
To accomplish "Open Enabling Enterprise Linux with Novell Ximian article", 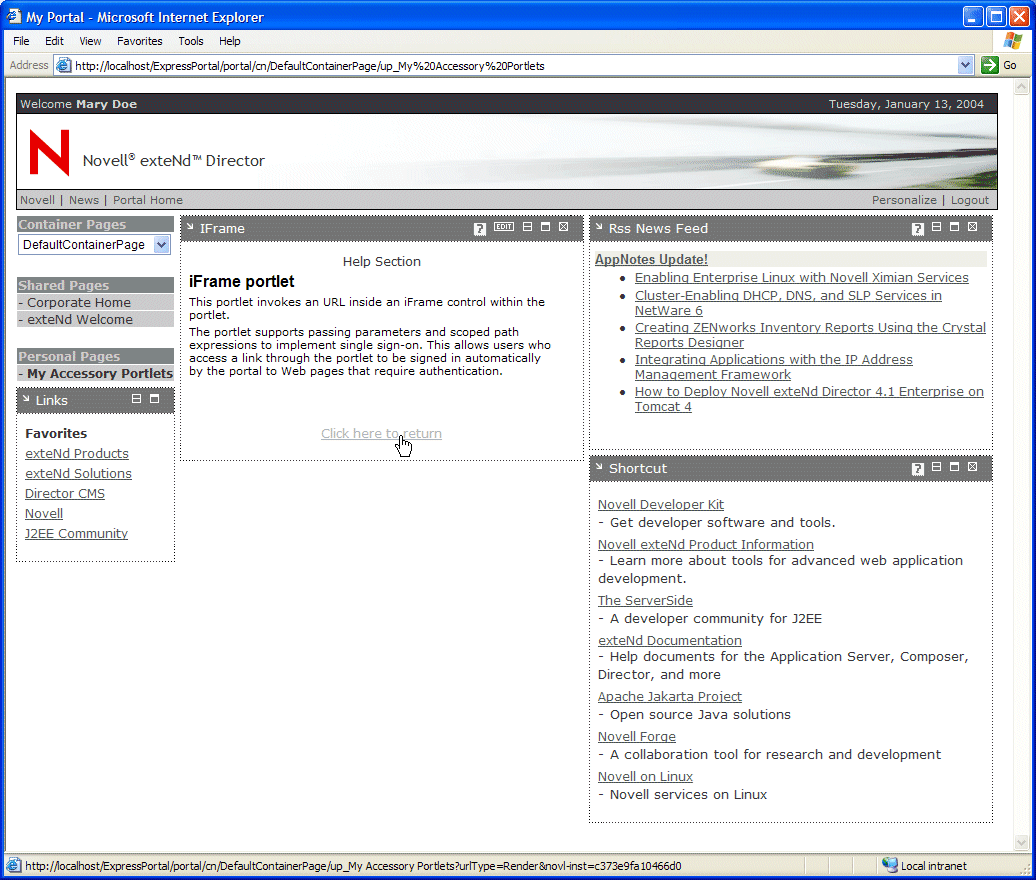I will coord(801,277).
